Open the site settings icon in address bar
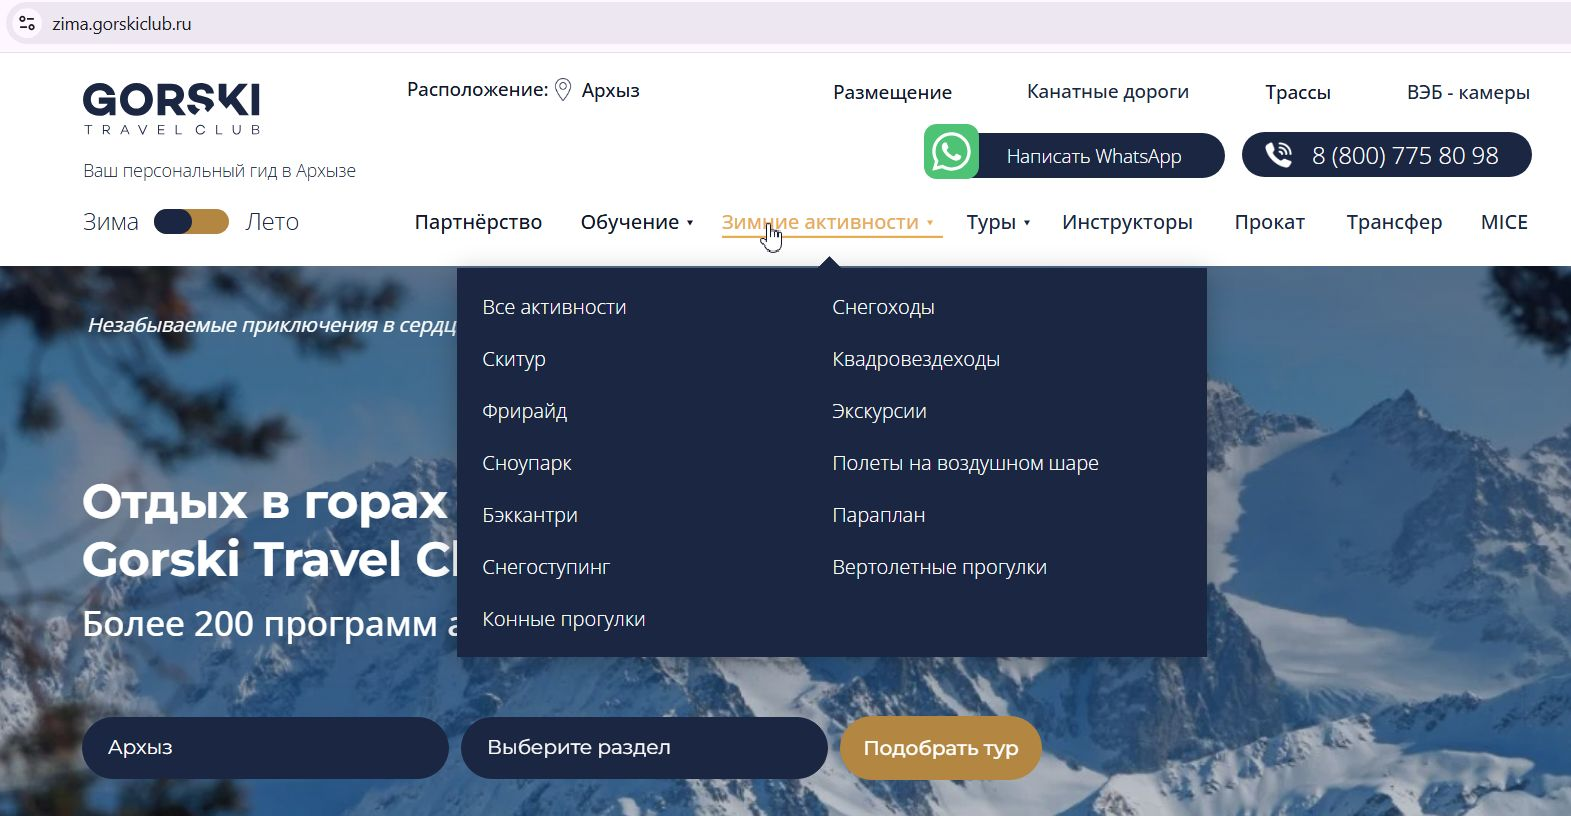1571x816 pixels. click(x=27, y=23)
